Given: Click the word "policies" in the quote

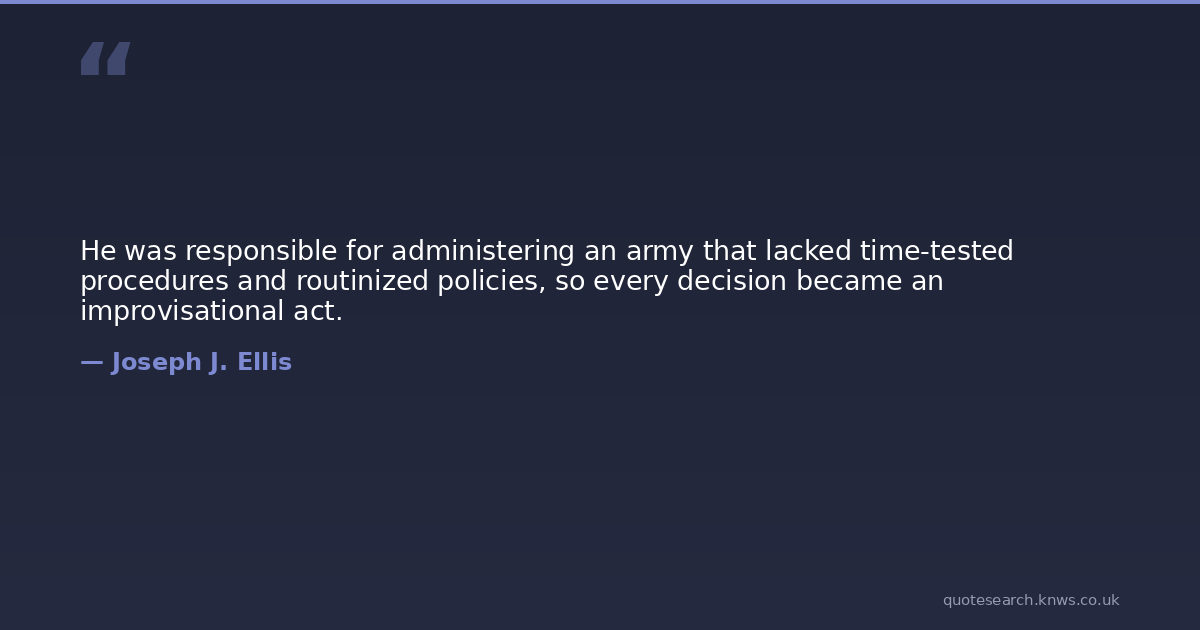Looking at the screenshot, I should click(x=490, y=282).
